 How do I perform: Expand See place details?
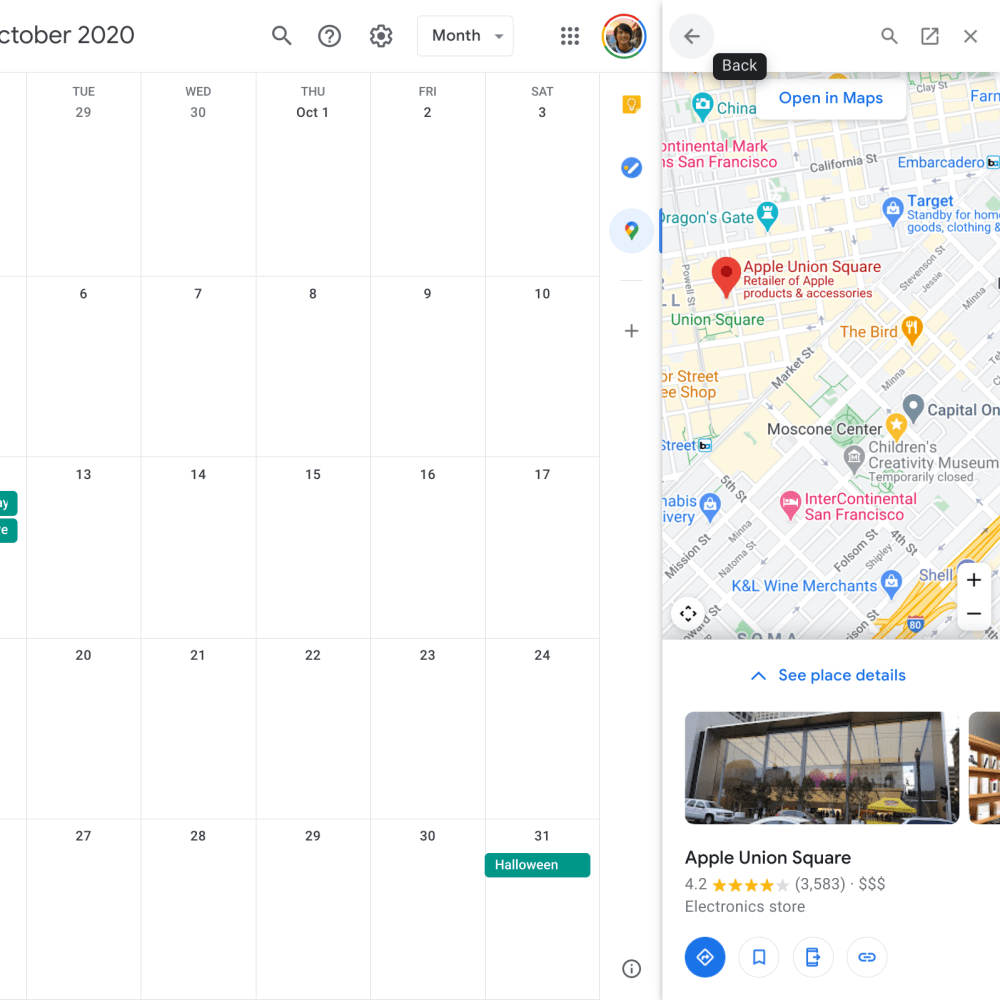[828, 676]
